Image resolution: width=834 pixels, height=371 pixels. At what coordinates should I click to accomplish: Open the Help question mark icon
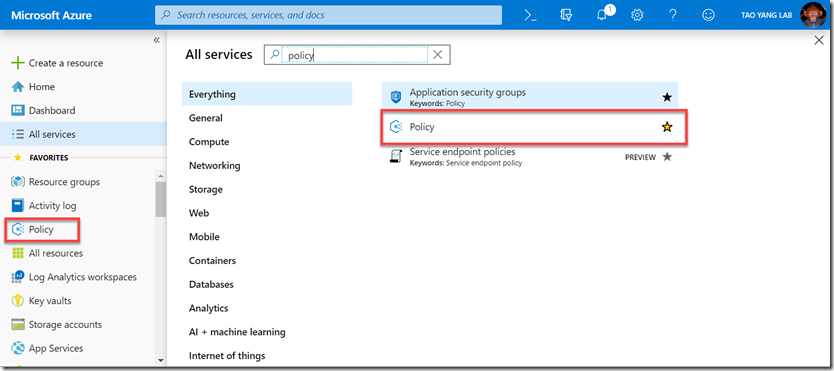[673, 15]
